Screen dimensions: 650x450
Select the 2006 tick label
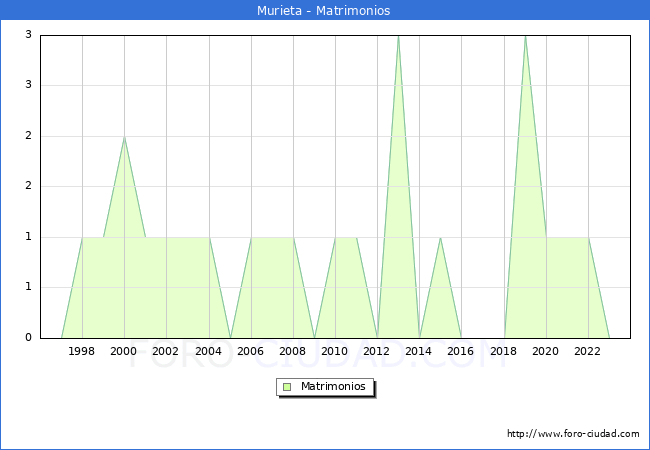coord(251,351)
